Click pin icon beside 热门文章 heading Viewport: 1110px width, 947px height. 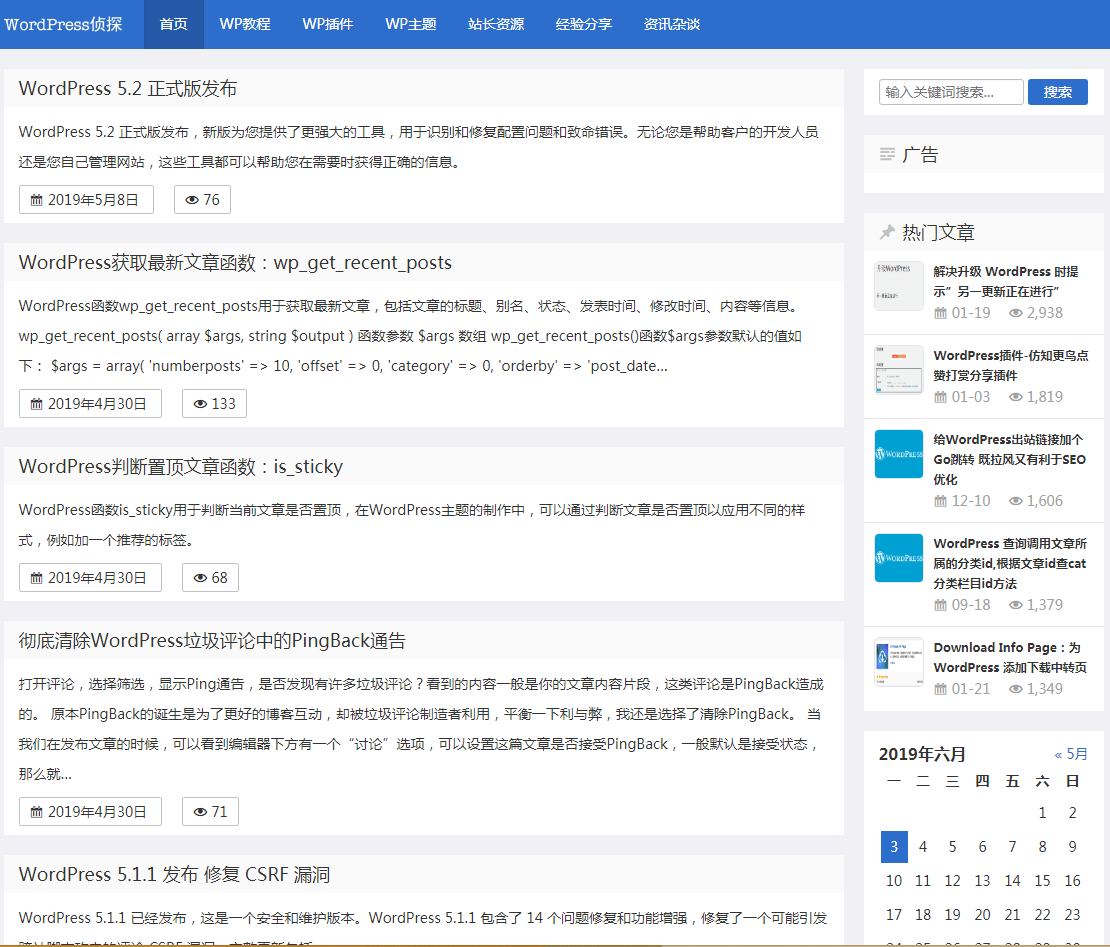pyautogui.click(x=886, y=233)
